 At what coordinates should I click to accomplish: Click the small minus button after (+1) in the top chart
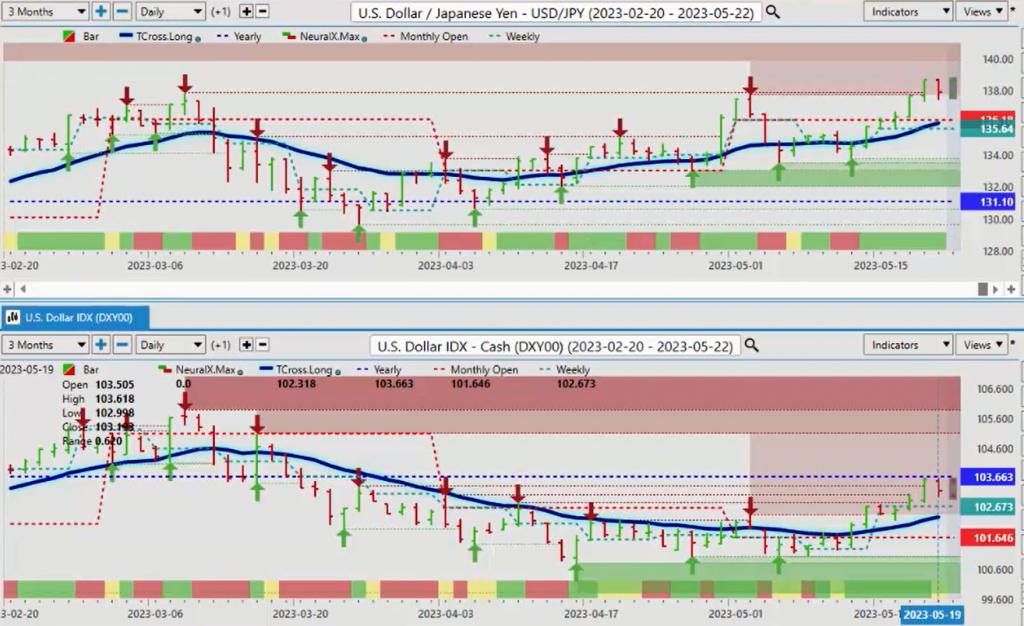tap(262, 11)
